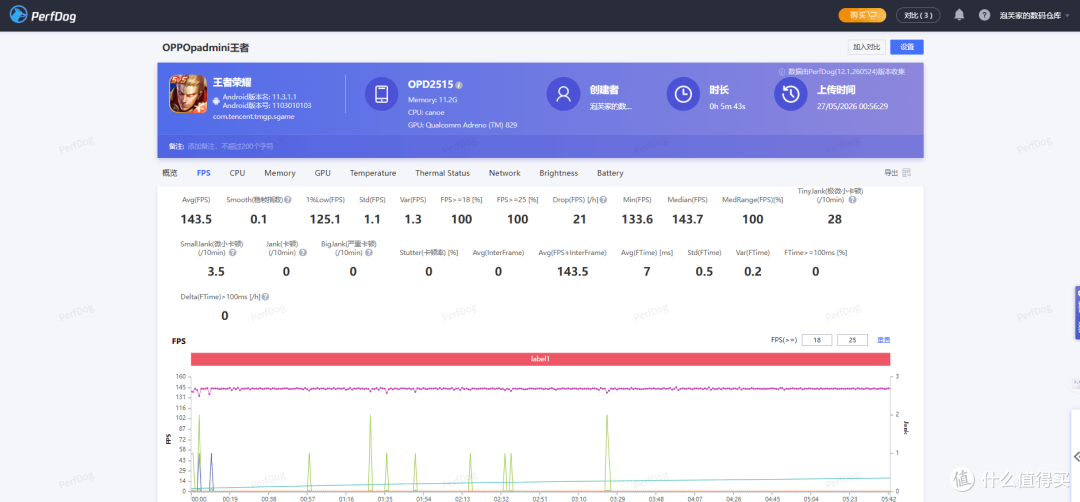Click the export table icon
The width and height of the screenshot is (1080, 502).
pyautogui.click(x=906, y=173)
